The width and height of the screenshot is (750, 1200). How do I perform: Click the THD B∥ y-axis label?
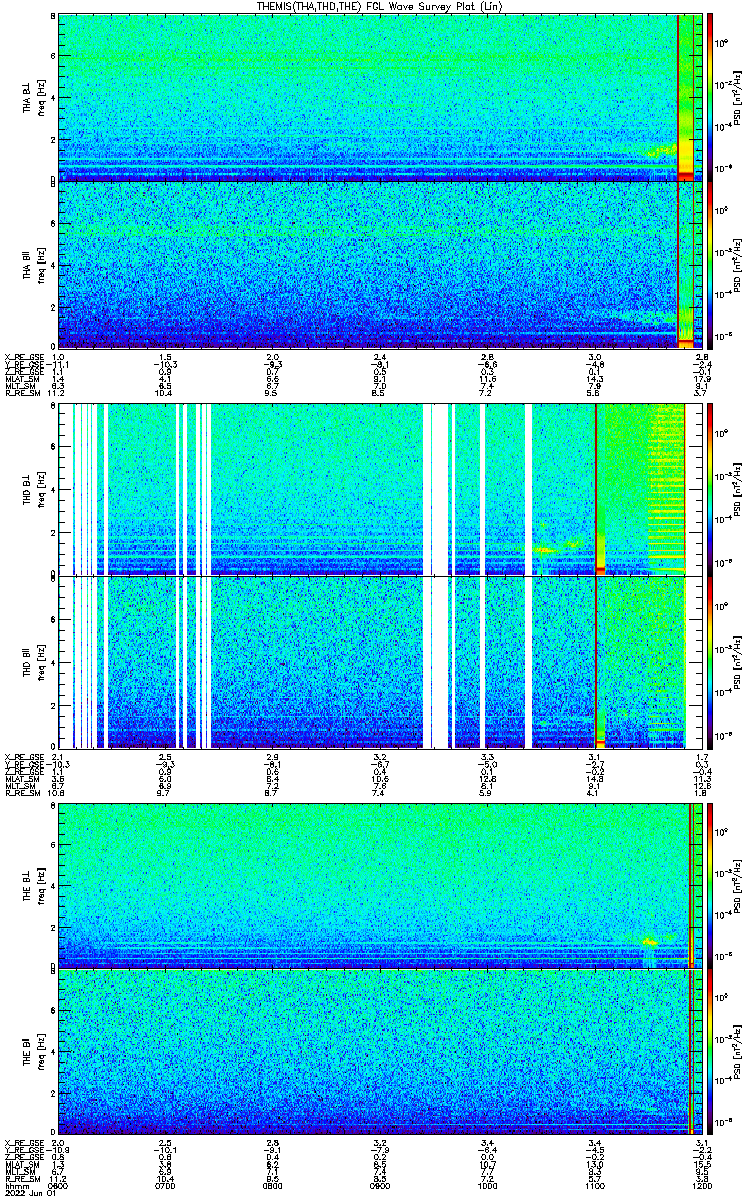28,661
